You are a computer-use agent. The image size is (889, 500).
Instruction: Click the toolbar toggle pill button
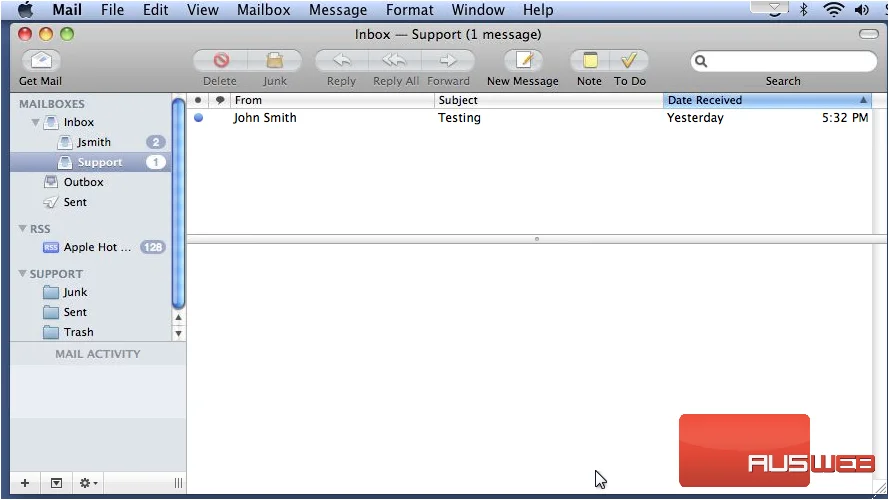(869, 34)
